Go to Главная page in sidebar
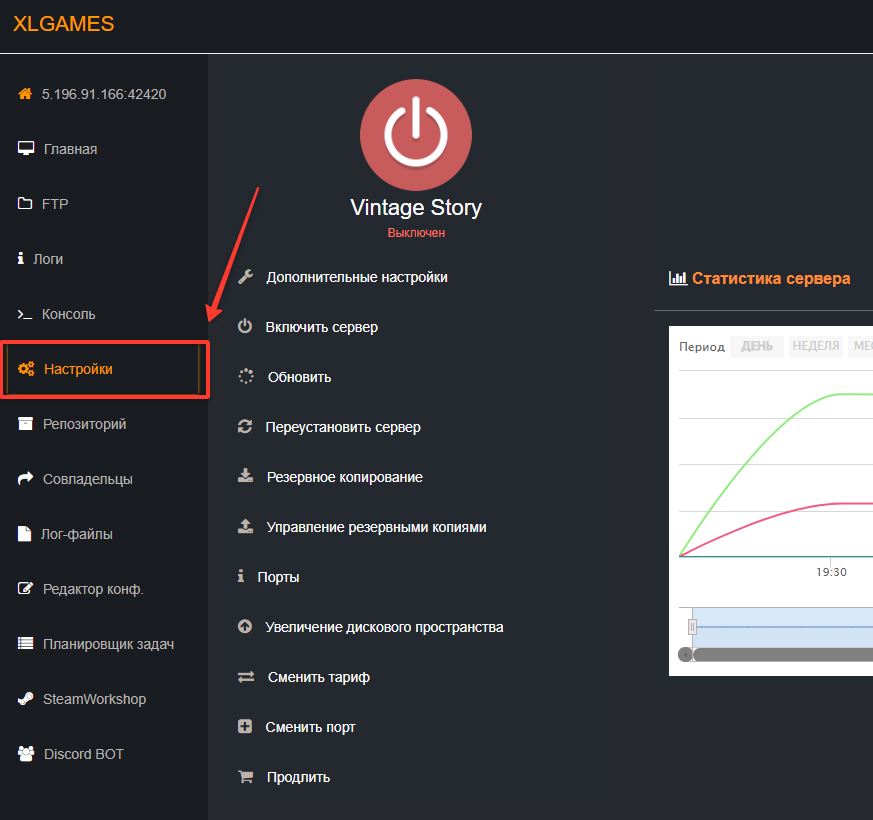The height and width of the screenshot is (820, 873). [x=70, y=149]
